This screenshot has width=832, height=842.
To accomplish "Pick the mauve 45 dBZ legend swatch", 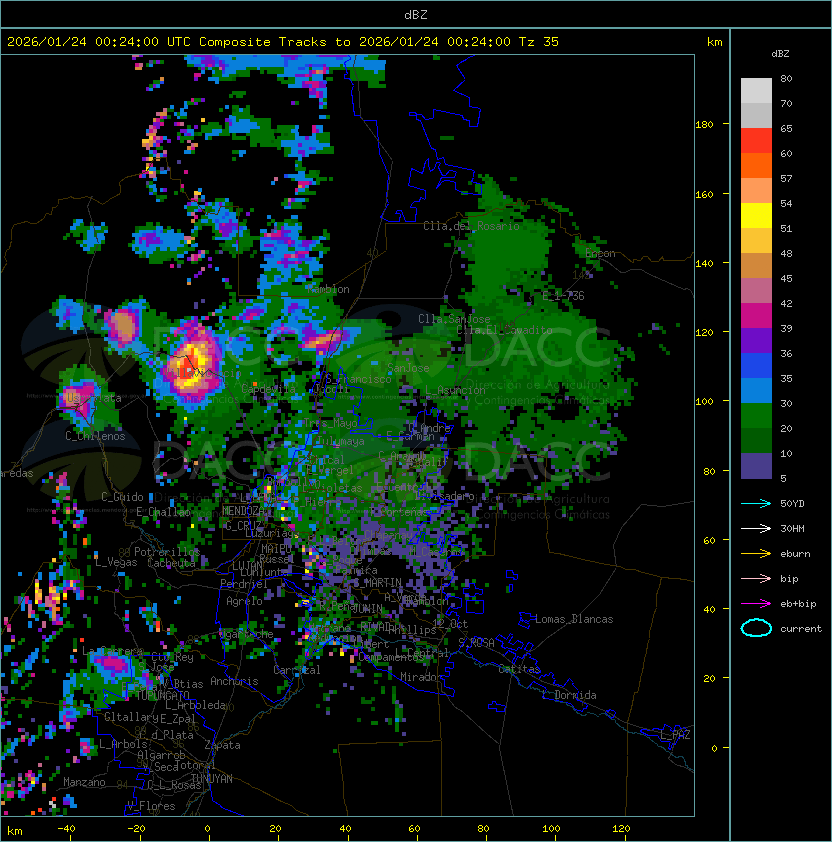I will 756,290.
